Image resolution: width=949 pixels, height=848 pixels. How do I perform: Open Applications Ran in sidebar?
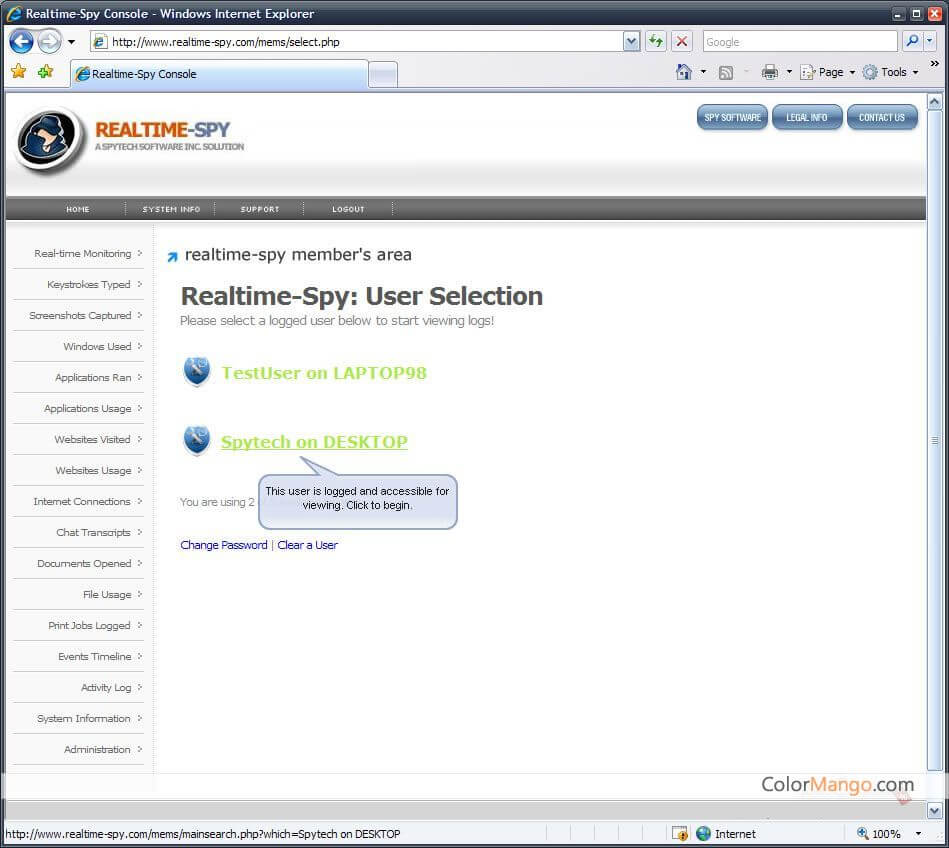pos(93,378)
